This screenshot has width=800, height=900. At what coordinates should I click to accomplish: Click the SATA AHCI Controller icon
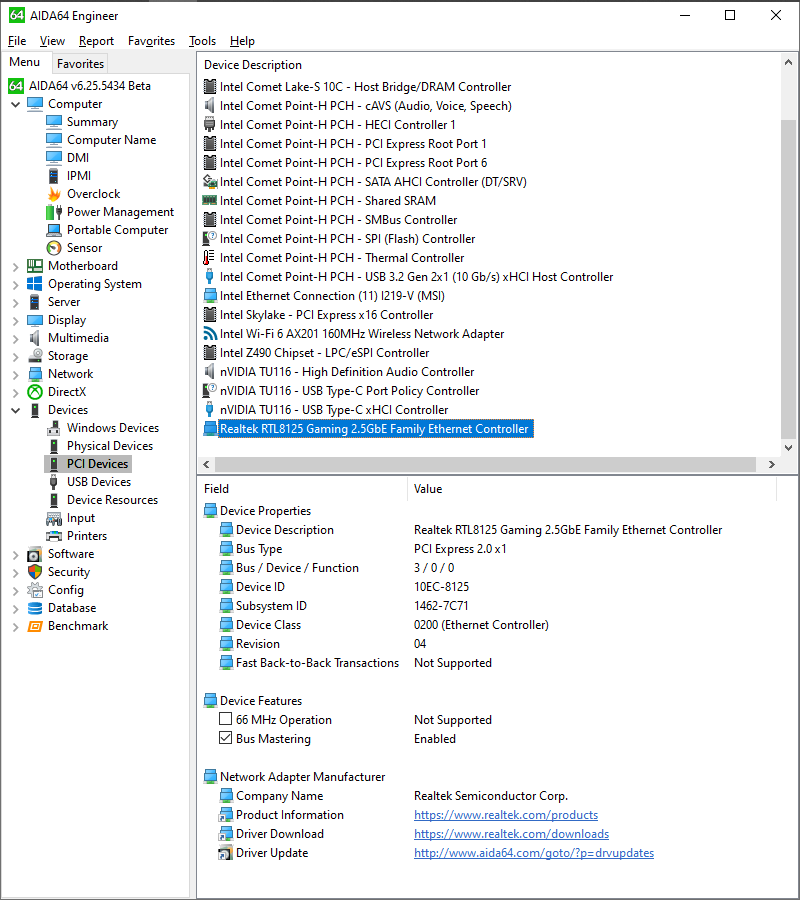point(210,182)
